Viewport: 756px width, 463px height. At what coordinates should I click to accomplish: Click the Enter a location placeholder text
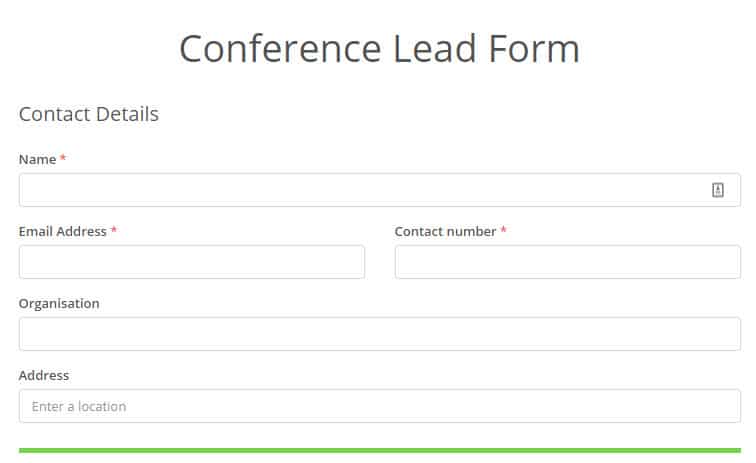click(79, 407)
